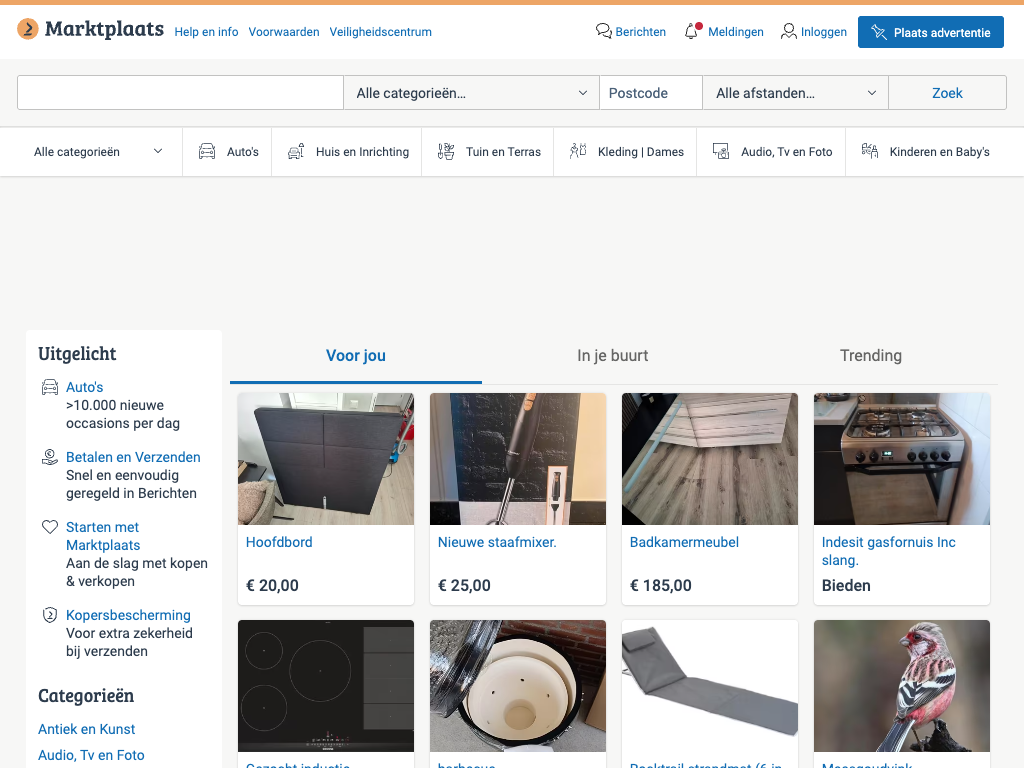Select the Auto's car icon category
This screenshot has width=1024, height=768.
[x=207, y=152]
